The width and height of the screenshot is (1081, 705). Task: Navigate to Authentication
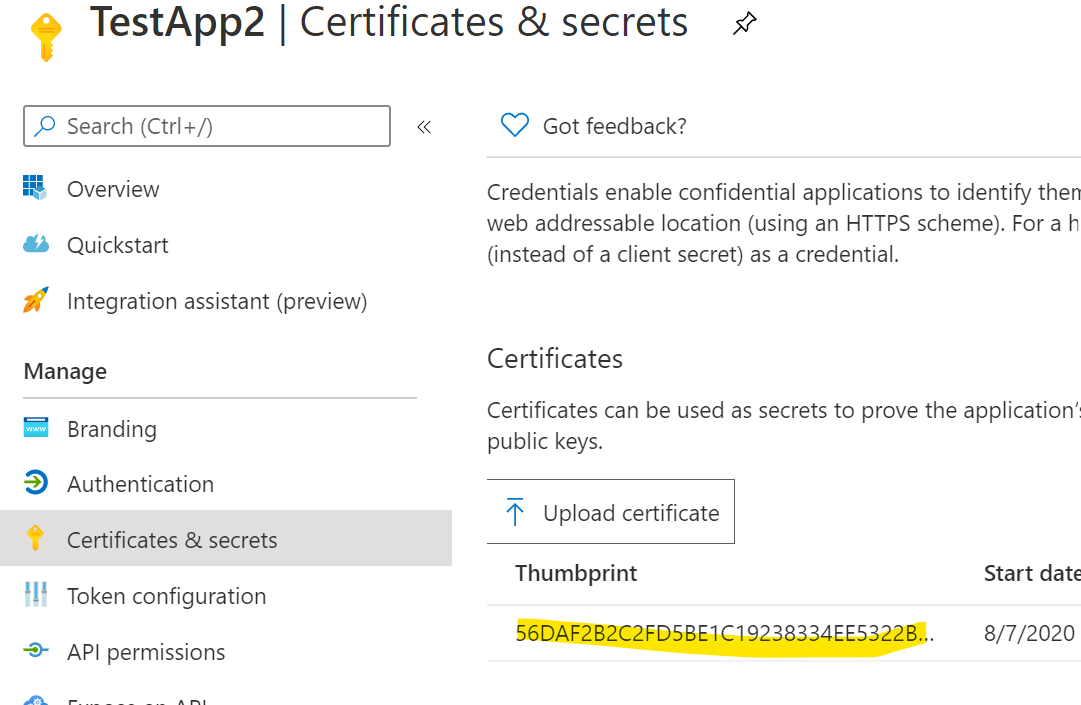tap(141, 484)
